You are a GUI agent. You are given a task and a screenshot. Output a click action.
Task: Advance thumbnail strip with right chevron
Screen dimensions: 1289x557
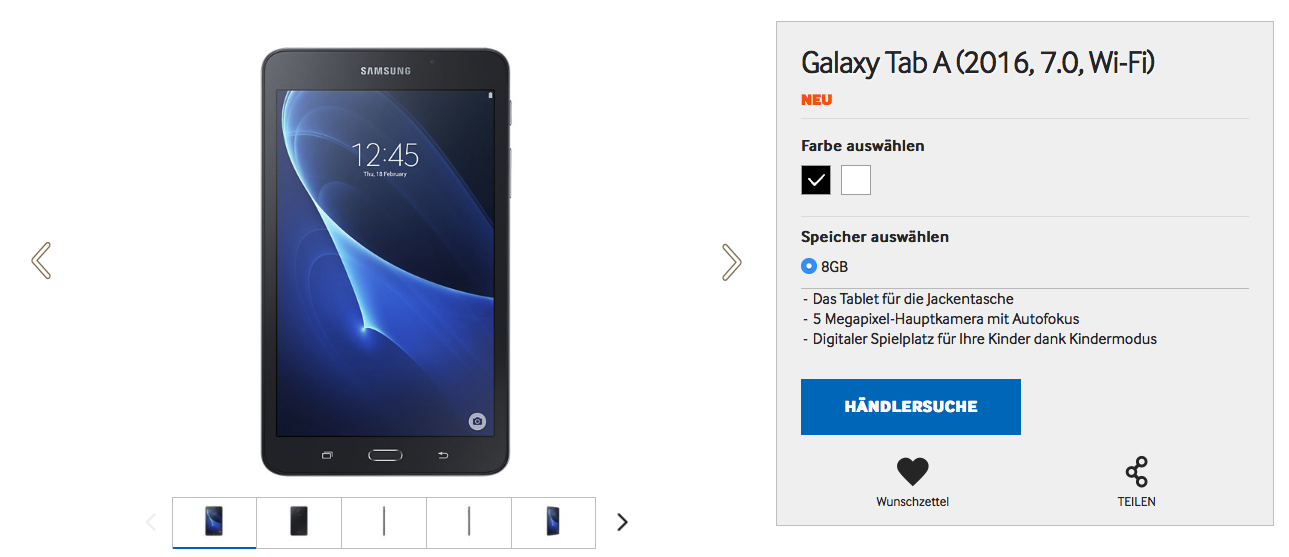coord(622,522)
